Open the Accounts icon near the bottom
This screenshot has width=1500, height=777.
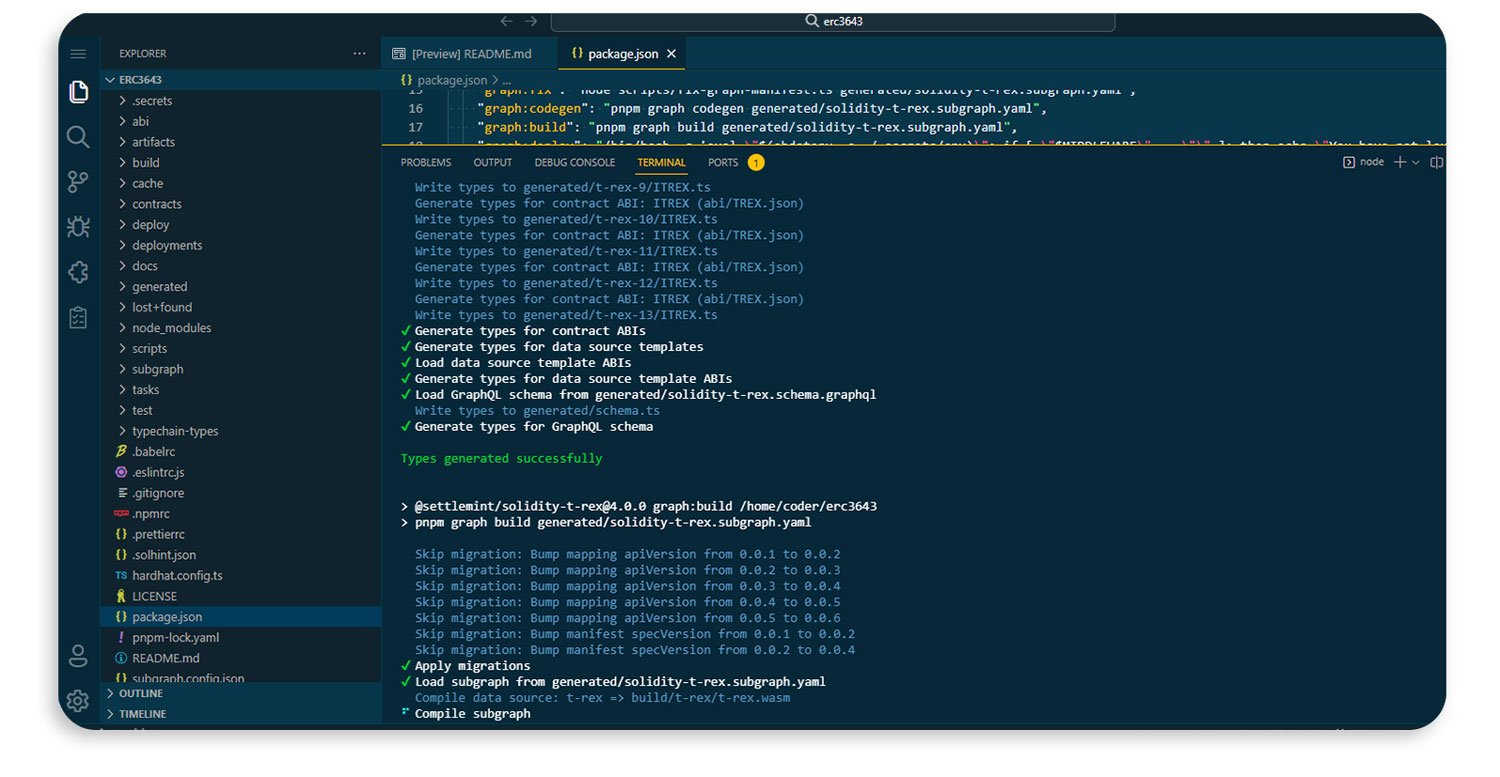point(77,656)
